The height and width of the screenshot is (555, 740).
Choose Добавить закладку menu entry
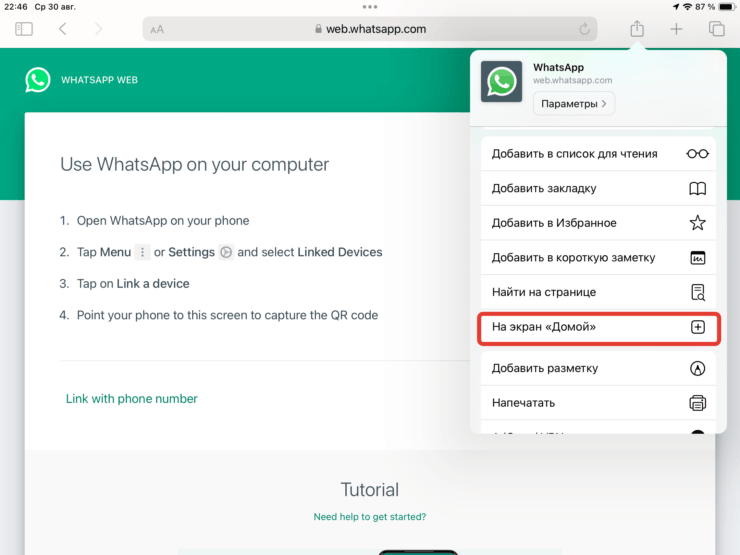pos(598,189)
